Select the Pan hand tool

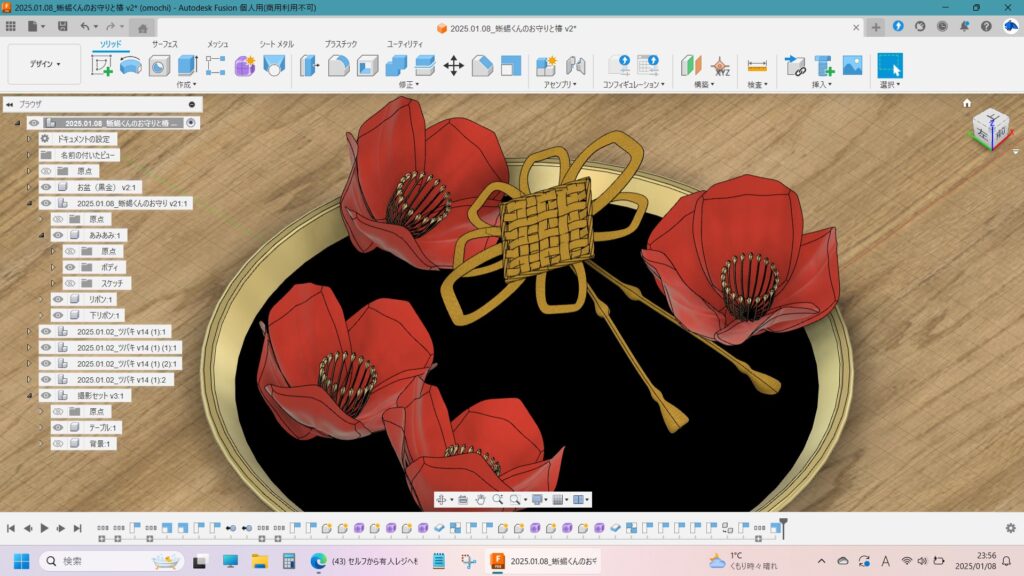point(481,499)
